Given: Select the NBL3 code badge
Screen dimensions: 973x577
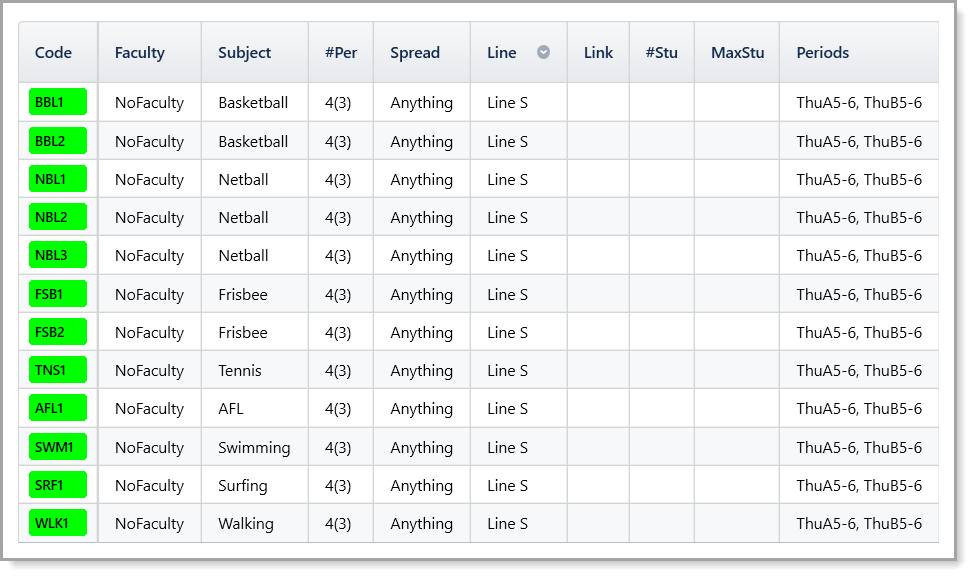Looking at the screenshot, I should click(58, 256).
